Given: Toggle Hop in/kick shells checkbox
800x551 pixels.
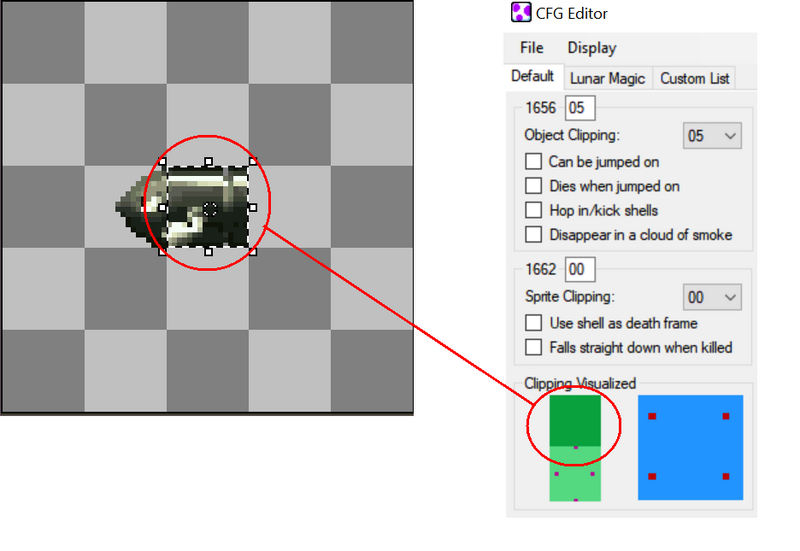Looking at the screenshot, I should (534, 210).
